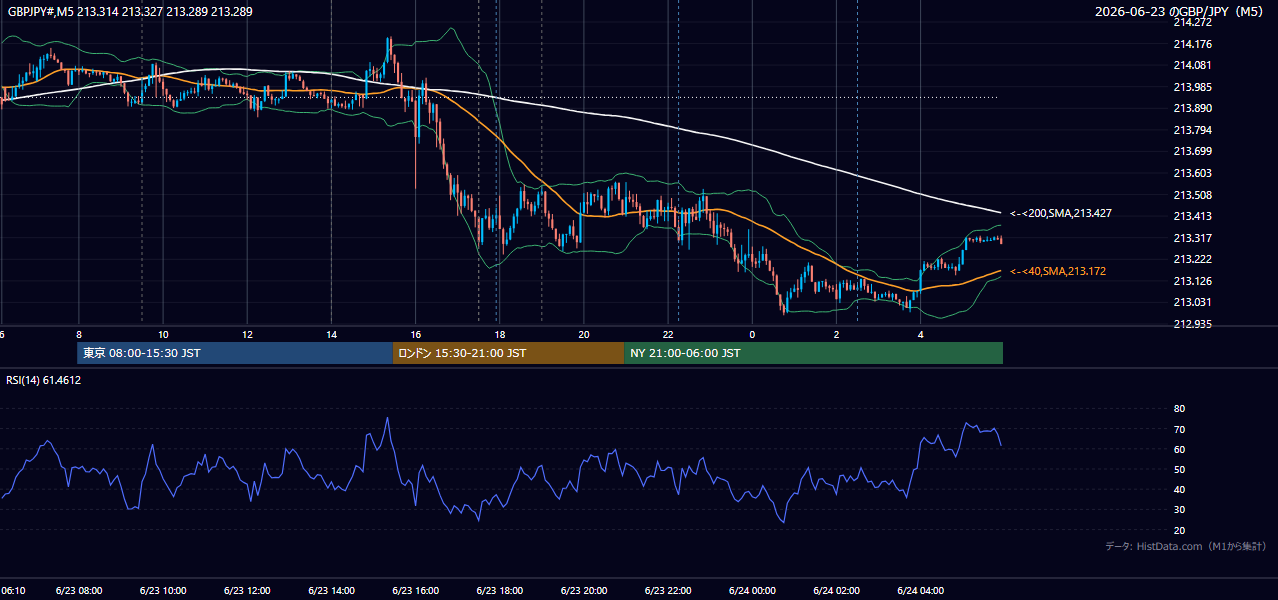Click the 6/24 00:00 time axis label

(x=752, y=591)
